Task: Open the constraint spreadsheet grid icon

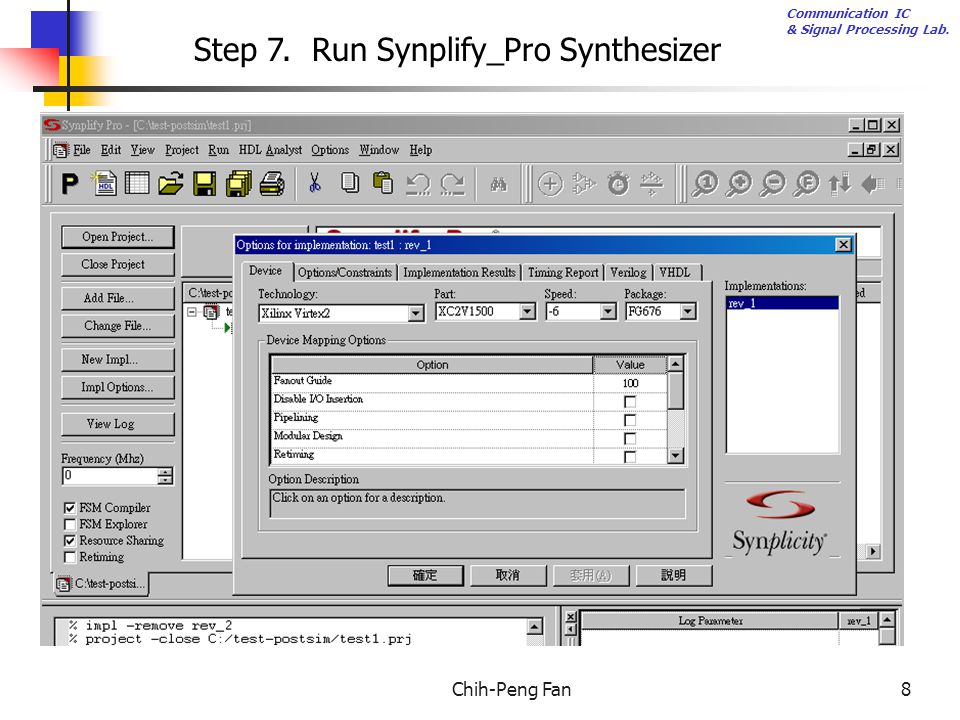Action: 137,183
